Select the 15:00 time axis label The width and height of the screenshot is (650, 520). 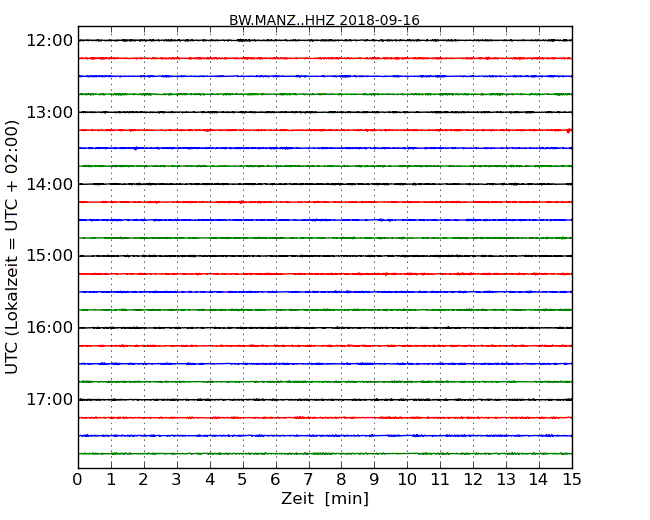[x=50, y=256]
